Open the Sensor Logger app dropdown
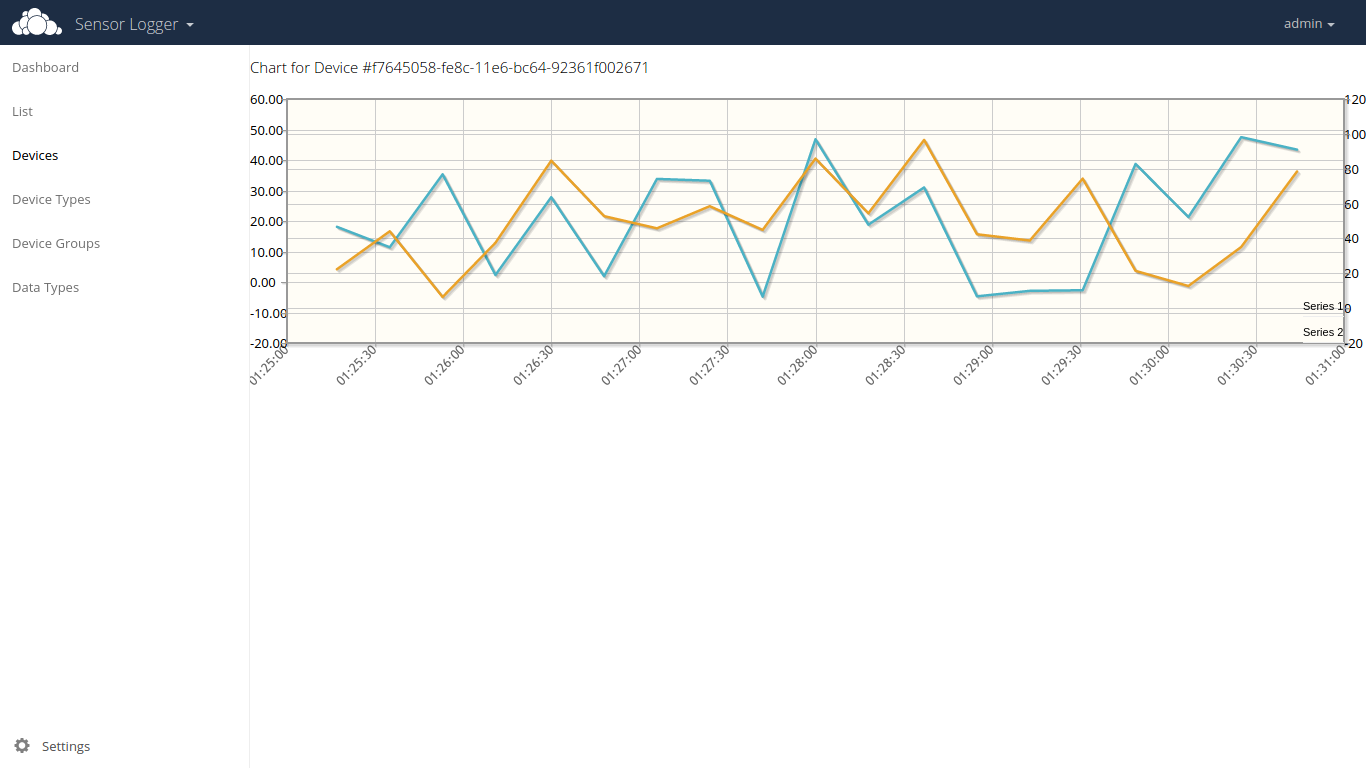The width and height of the screenshot is (1366, 768). pyautogui.click(x=134, y=24)
